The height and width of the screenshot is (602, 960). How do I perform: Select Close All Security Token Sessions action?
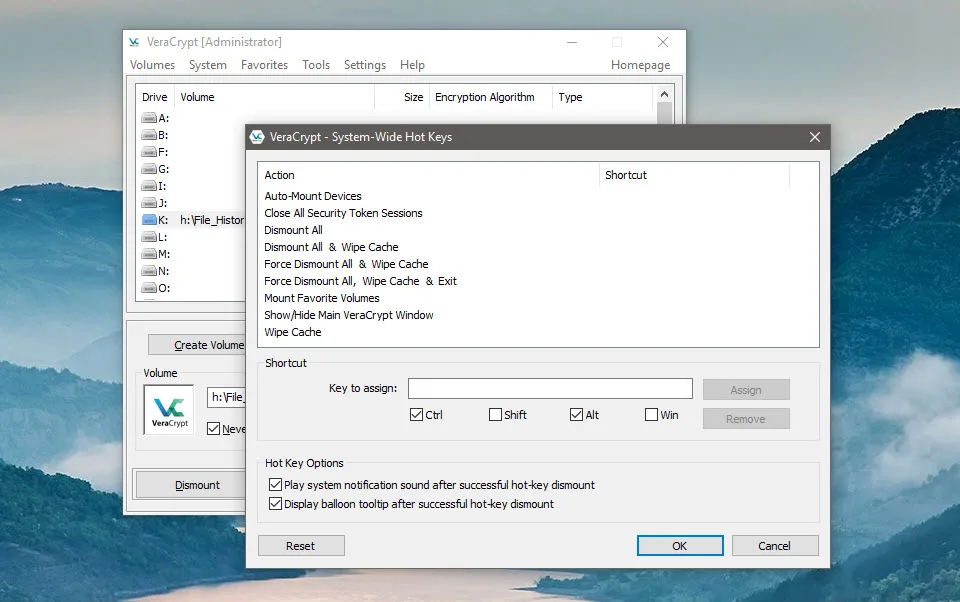(x=343, y=213)
